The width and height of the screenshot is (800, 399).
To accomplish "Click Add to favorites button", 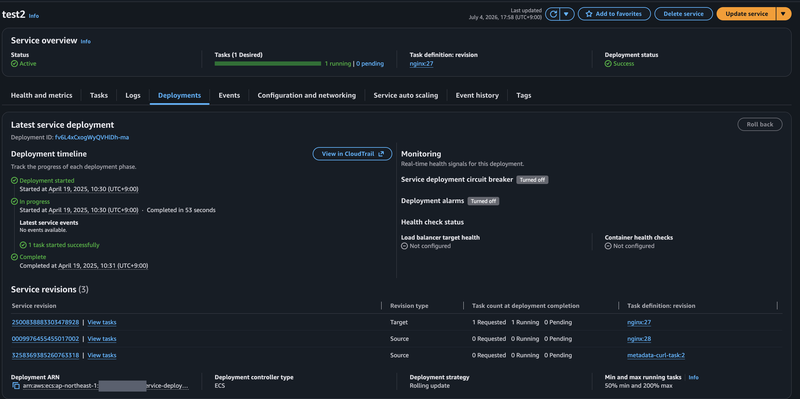I will pos(614,14).
